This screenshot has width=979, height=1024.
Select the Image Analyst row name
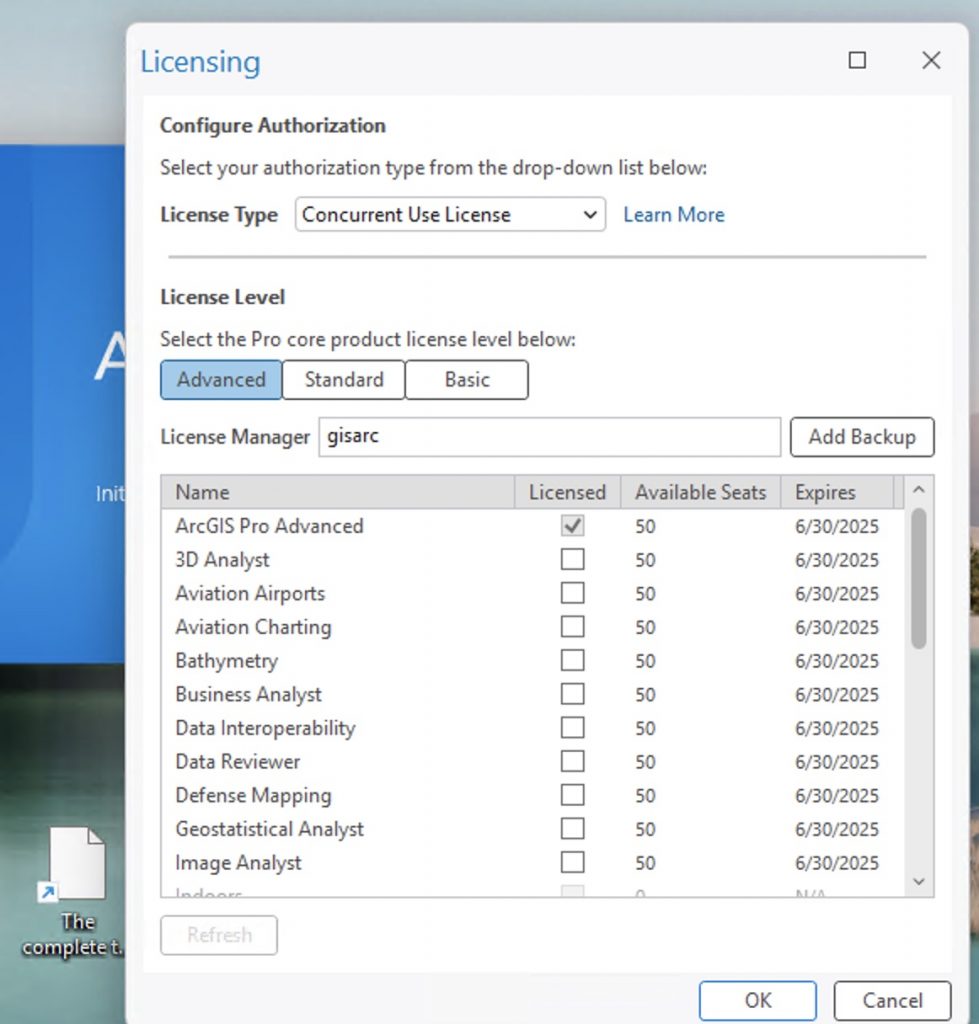coord(238,863)
